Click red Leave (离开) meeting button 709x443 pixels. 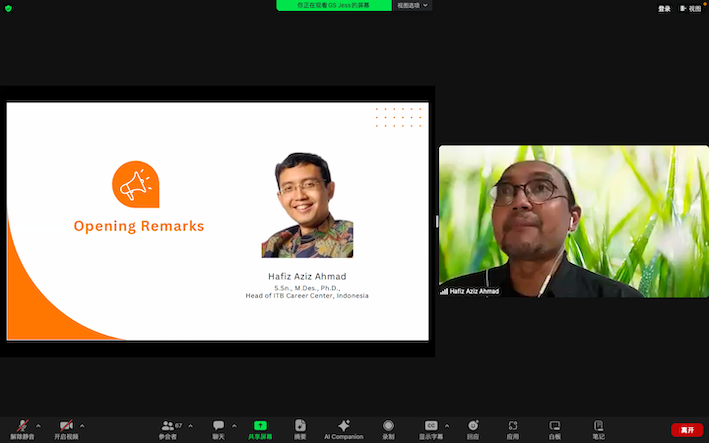[687, 430]
